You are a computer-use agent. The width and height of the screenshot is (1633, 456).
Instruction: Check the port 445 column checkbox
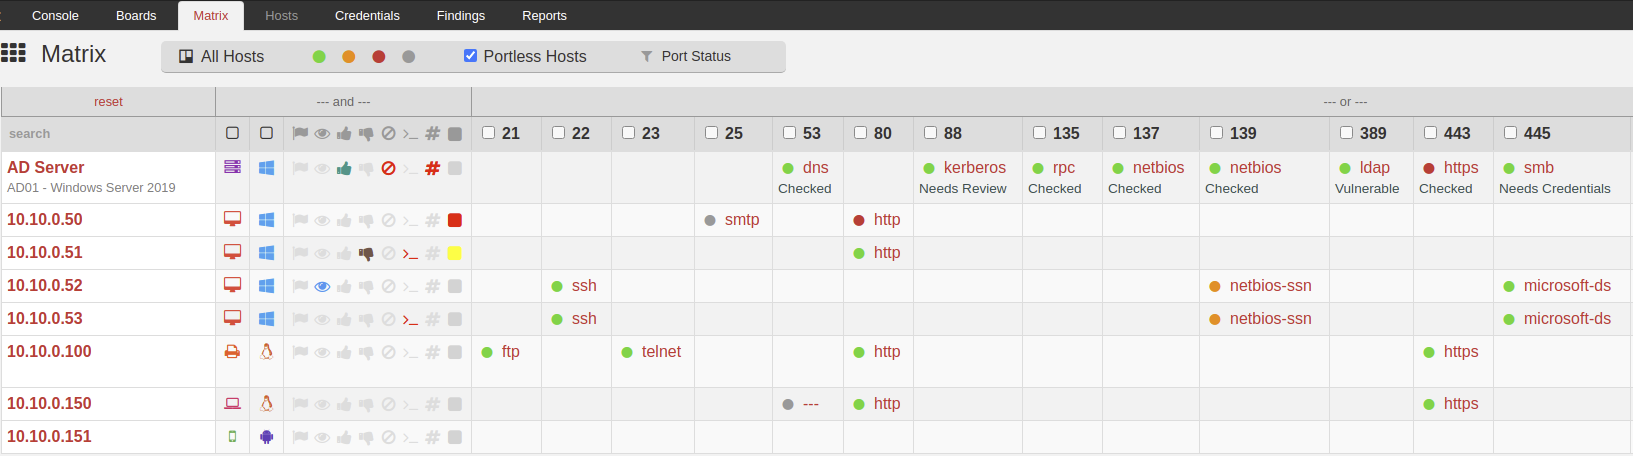(x=1510, y=132)
